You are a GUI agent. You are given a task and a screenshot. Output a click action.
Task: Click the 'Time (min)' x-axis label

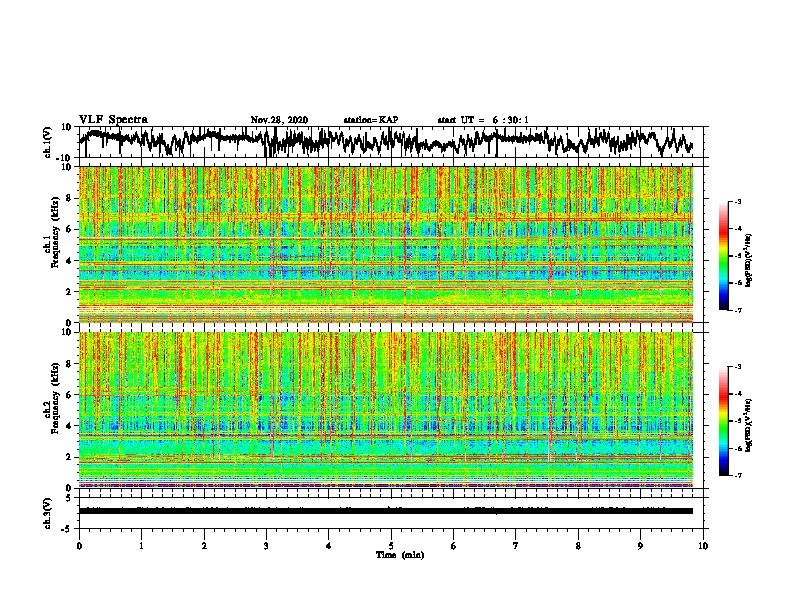coord(400,555)
